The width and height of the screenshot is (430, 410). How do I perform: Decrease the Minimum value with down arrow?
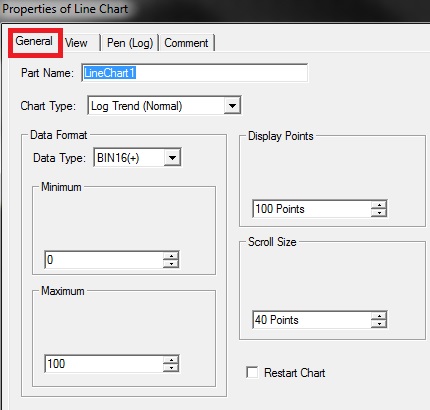(171, 264)
